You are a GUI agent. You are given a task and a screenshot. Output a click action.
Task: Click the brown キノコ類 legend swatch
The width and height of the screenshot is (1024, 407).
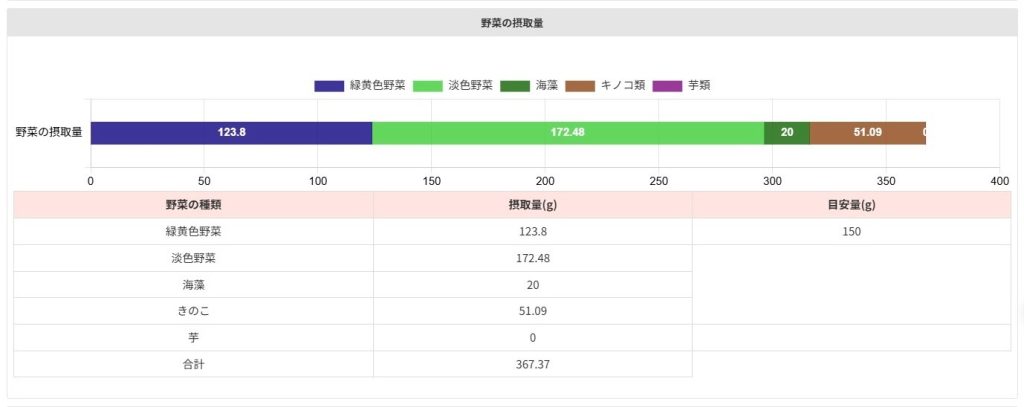click(579, 86)
